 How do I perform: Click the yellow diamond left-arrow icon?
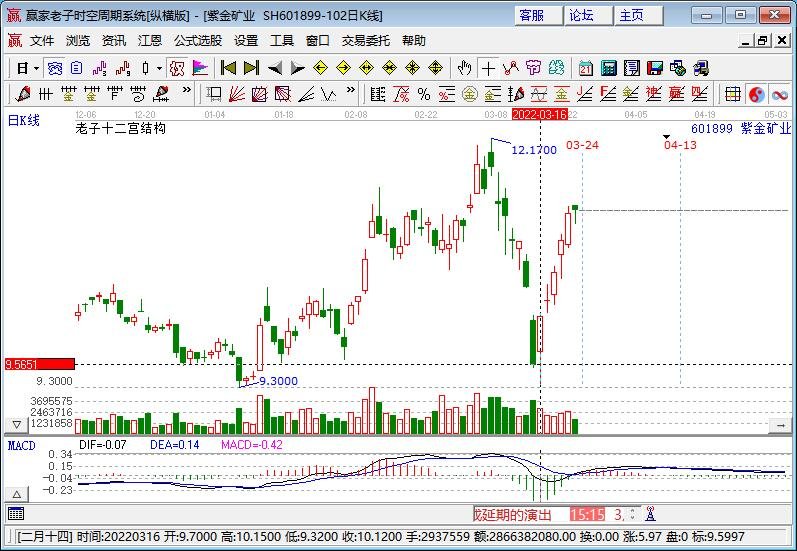coord(320,68)
